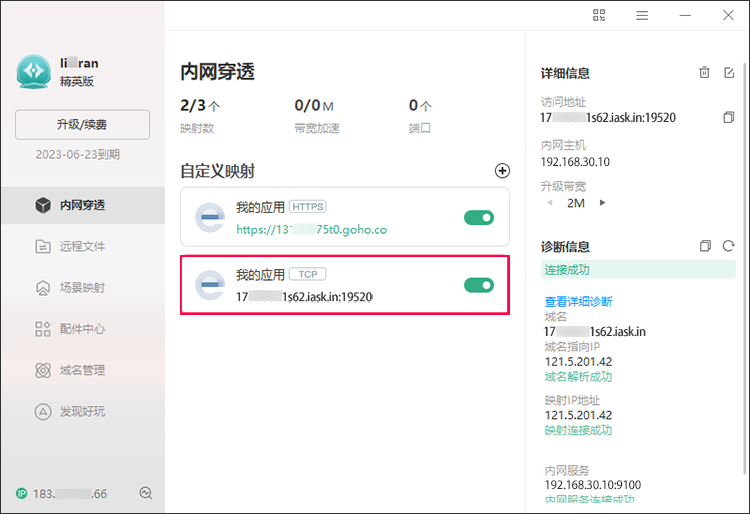Click the green IP badge icon
750x514 pixels.
click(x=22, y=493)
